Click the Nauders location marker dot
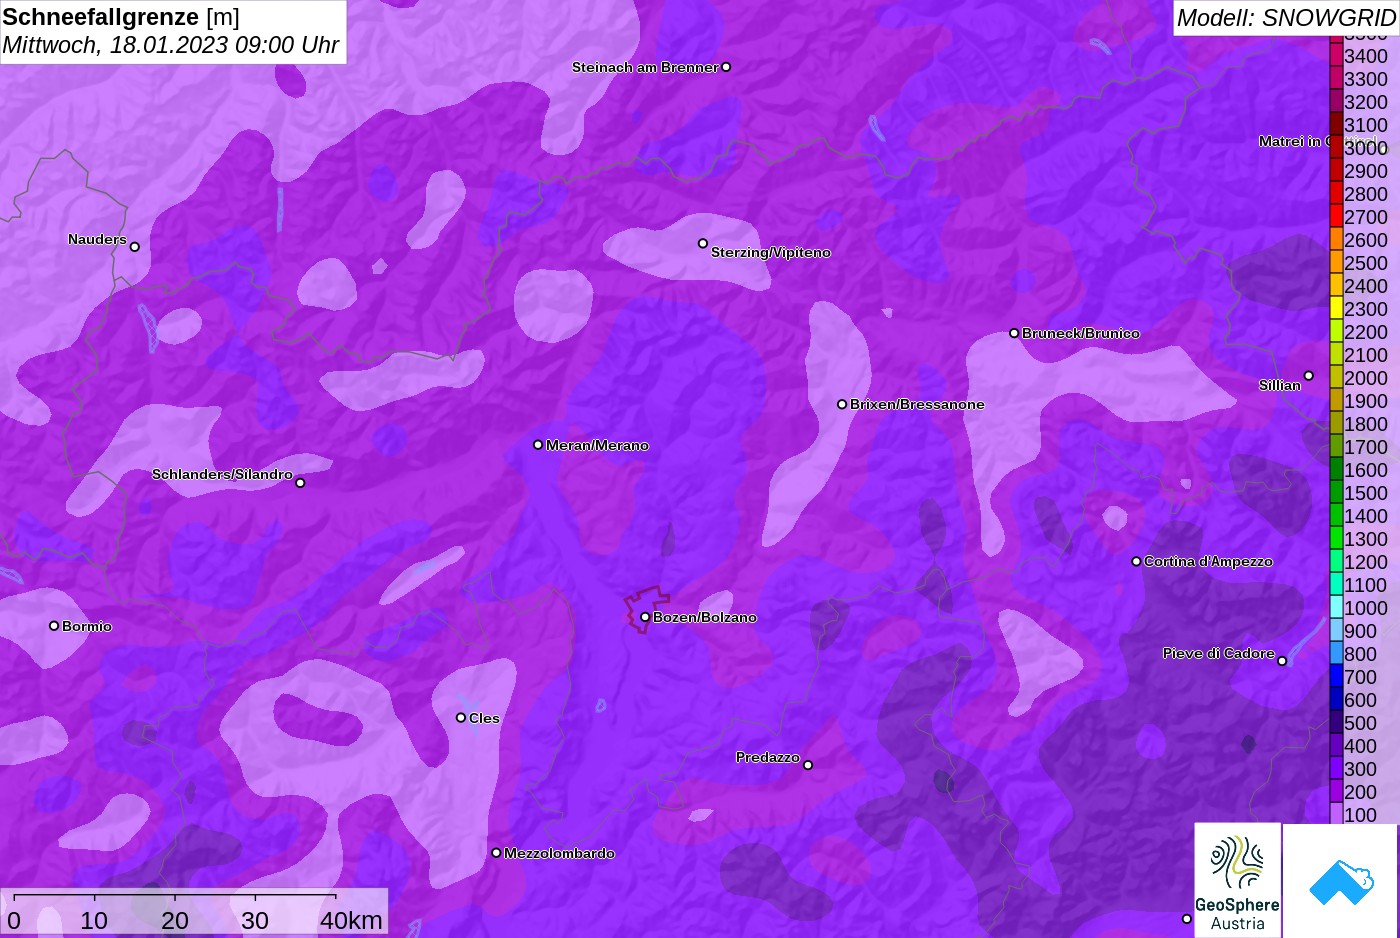 pyautogui.click(x=135, y=246)
